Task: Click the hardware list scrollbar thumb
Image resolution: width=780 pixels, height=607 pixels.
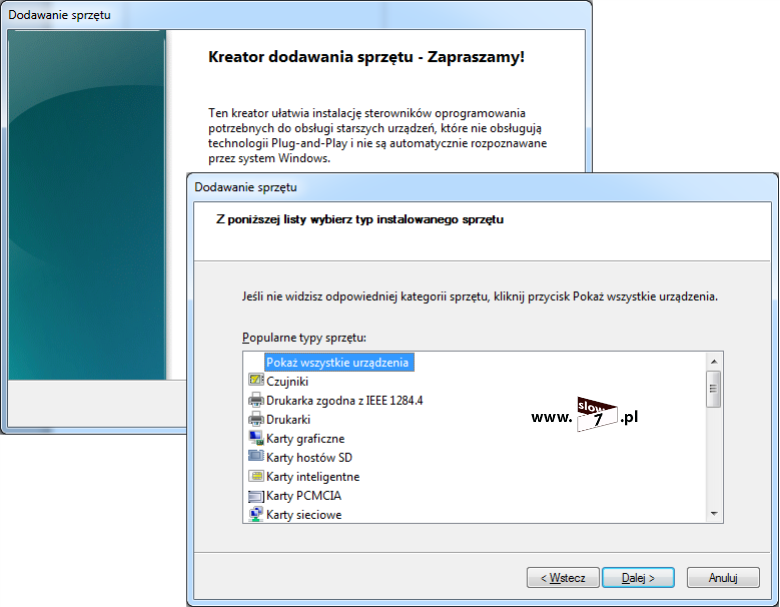Action: [714, 389]
